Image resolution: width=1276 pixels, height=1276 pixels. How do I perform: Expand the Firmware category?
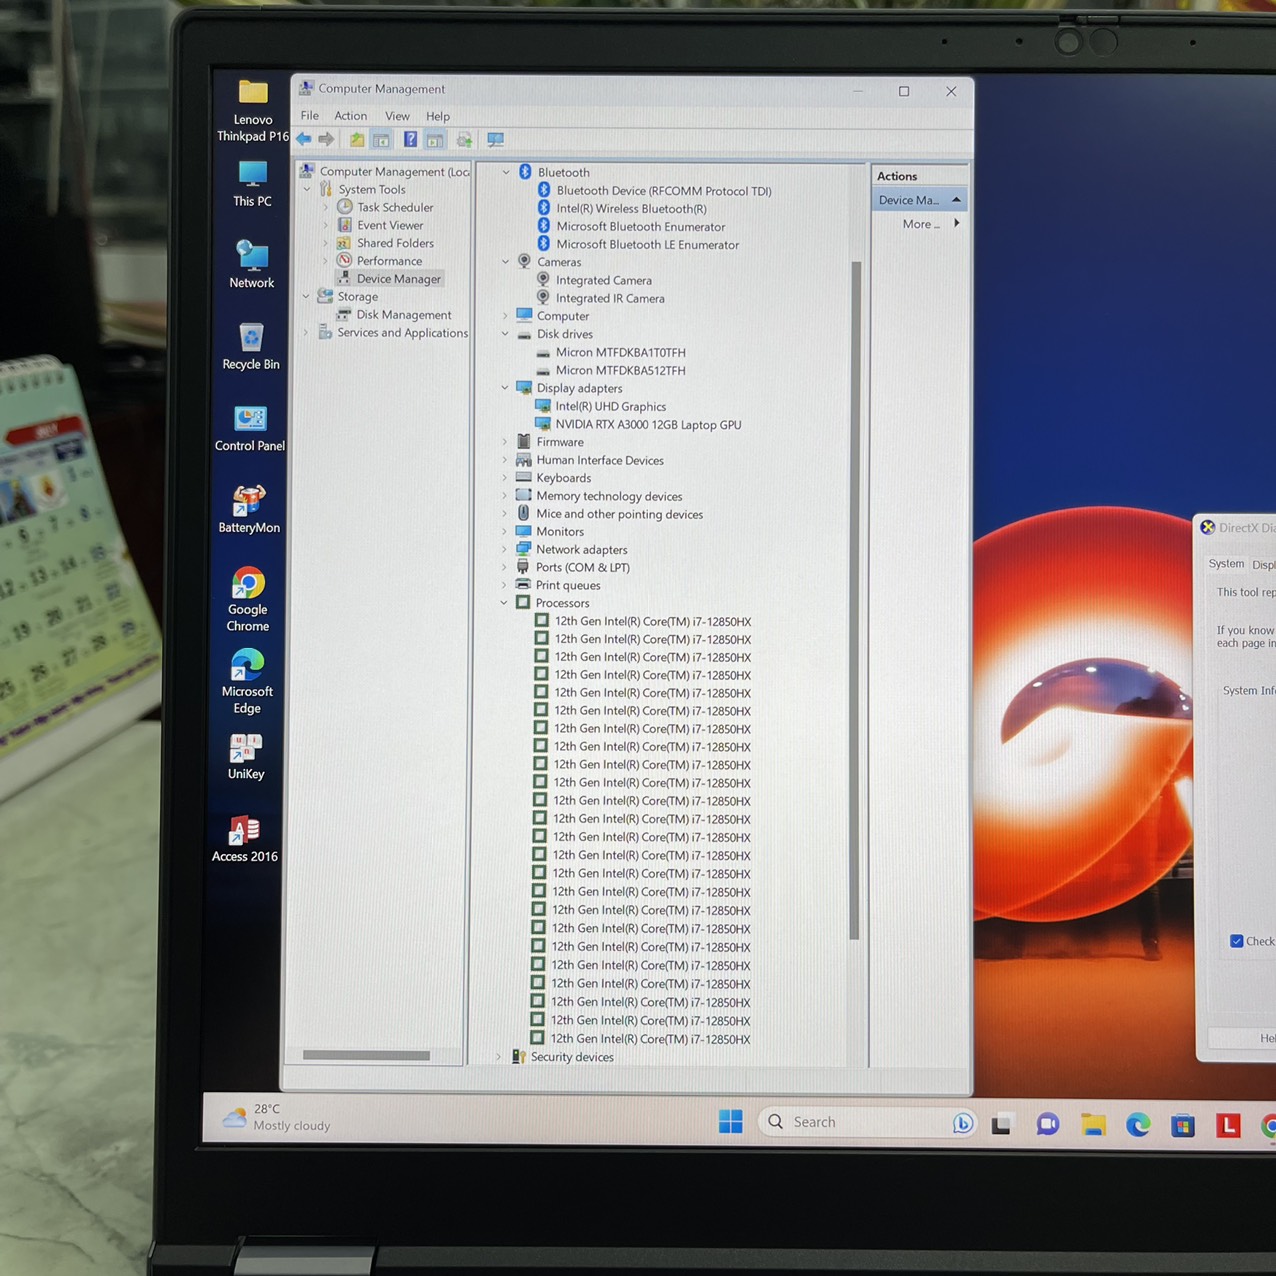pyautogui.click(x=505, y=442)
